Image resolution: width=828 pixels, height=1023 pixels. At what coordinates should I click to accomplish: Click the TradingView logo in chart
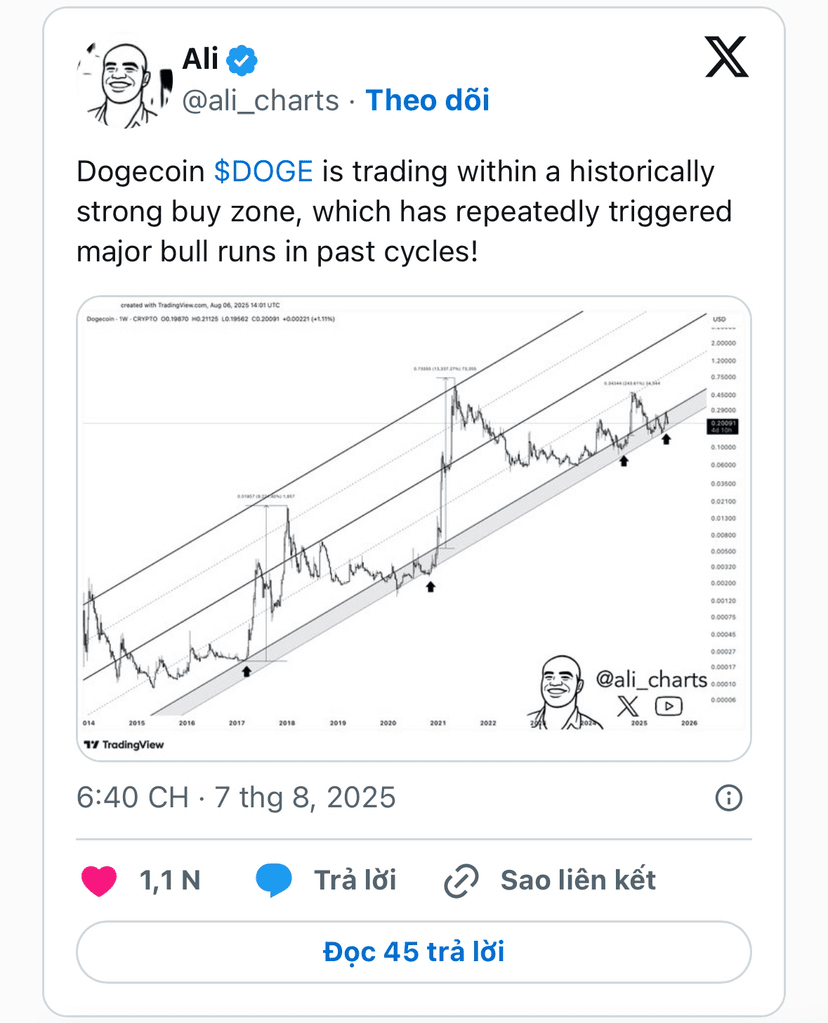coord(124,744)
